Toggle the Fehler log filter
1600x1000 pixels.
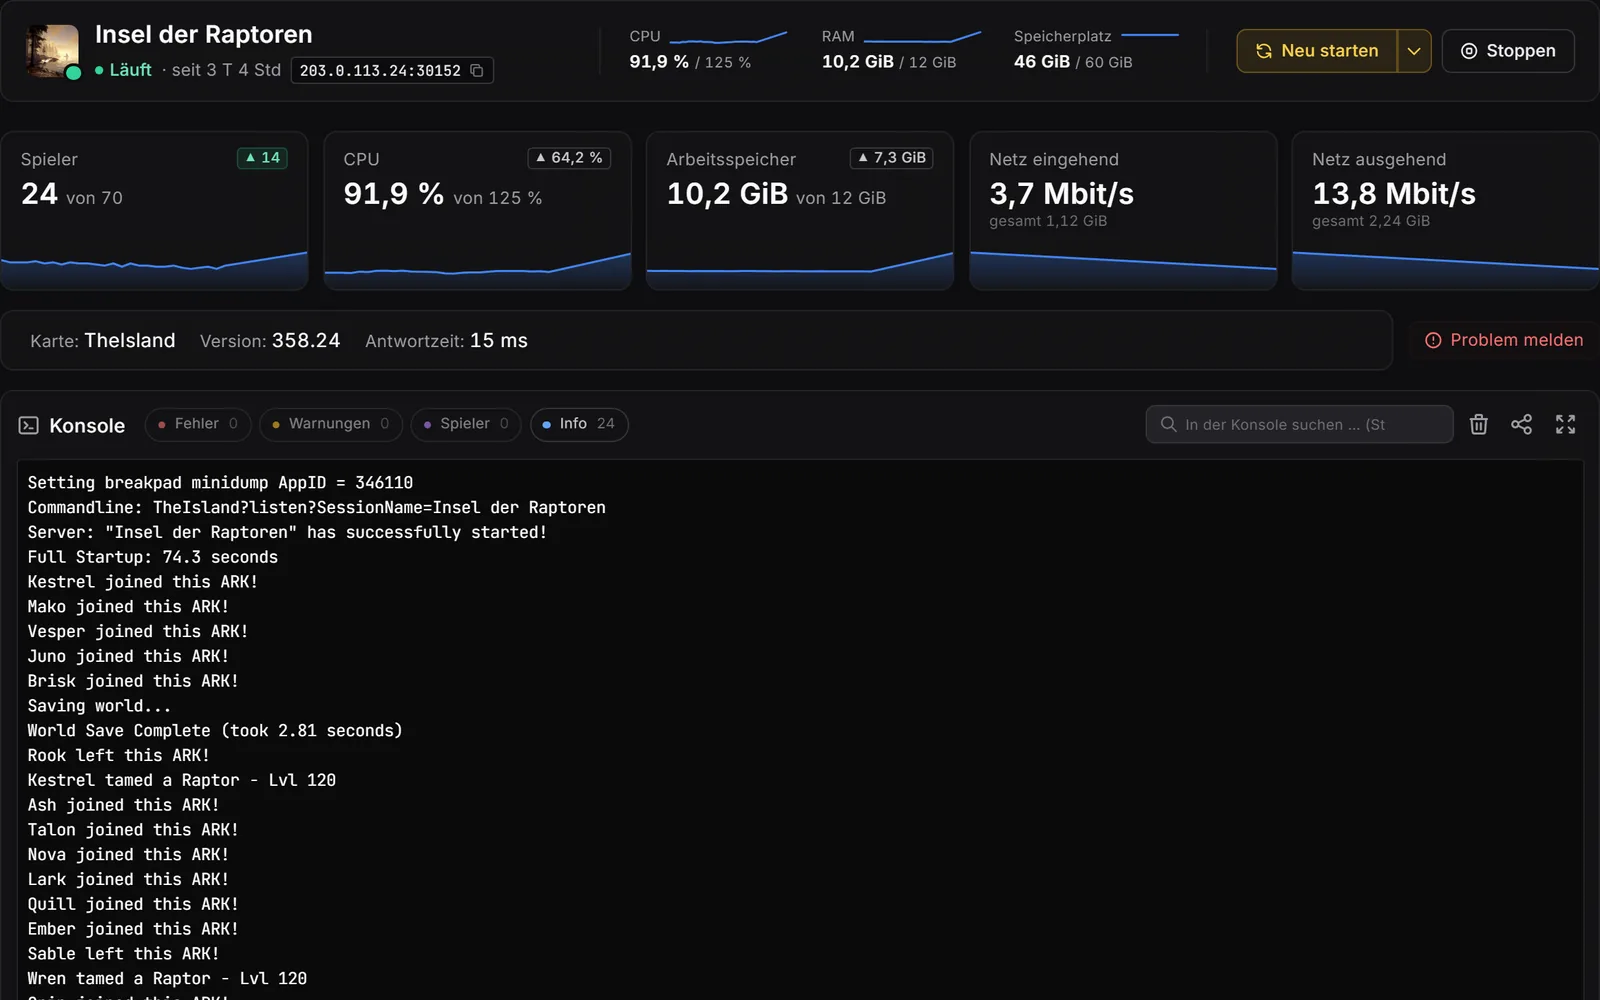(197, 424)
